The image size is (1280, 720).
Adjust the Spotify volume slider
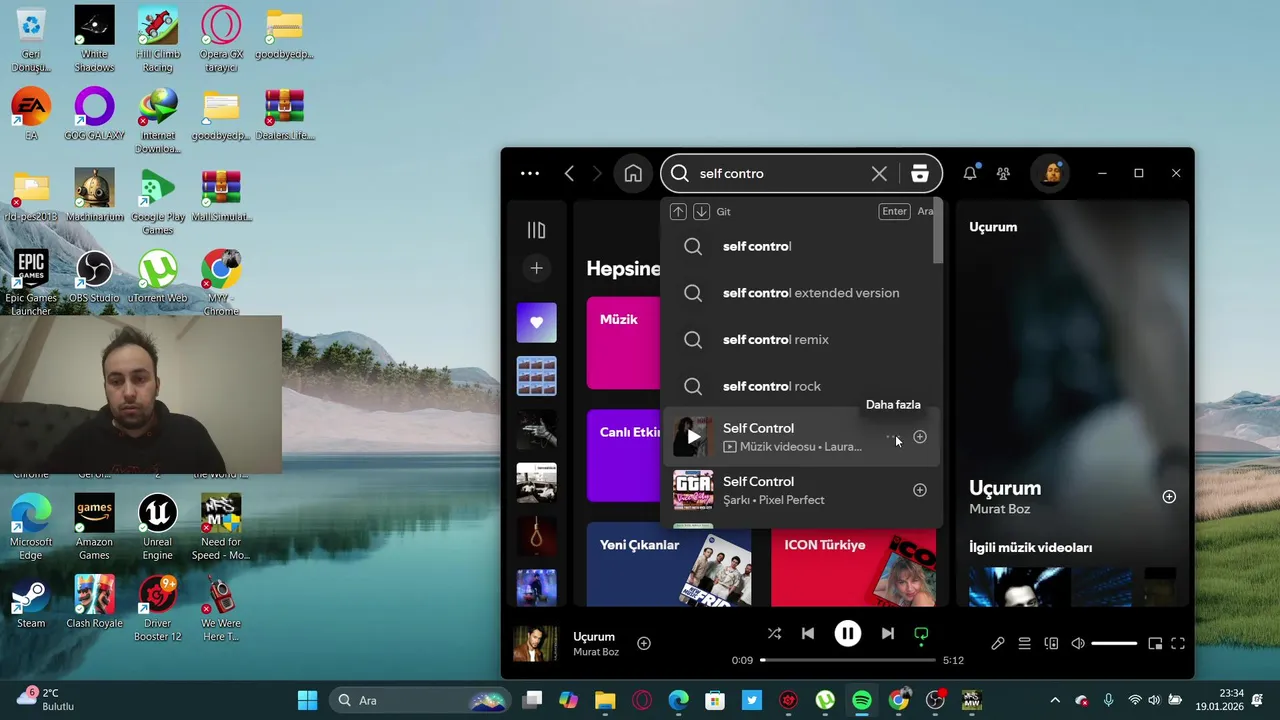(1114, 643)
